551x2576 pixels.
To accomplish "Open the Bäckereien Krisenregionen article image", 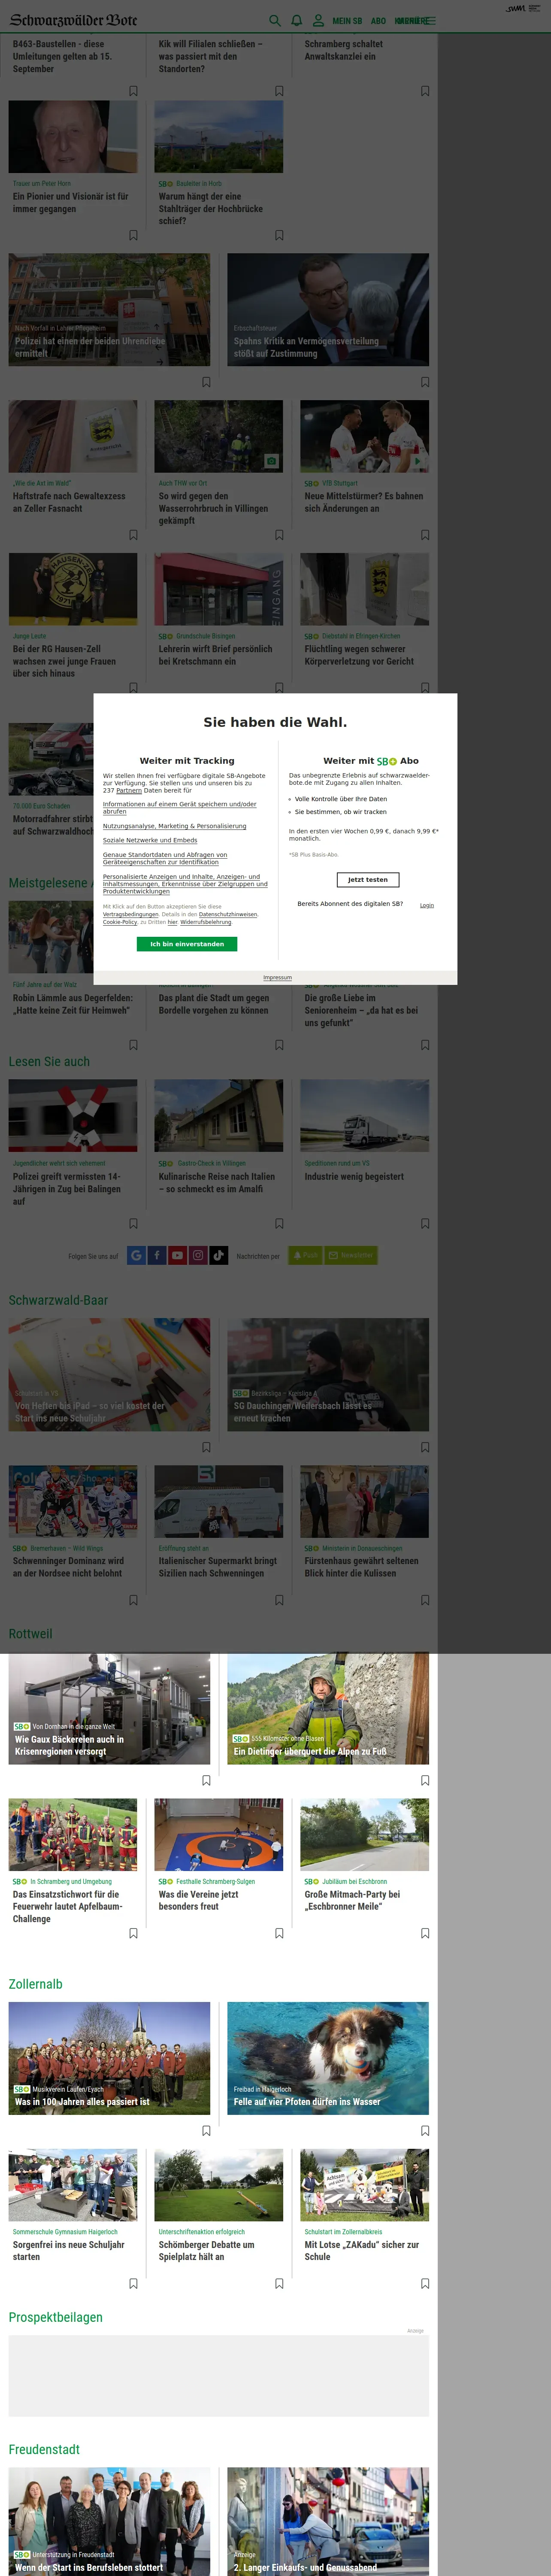I will click(x=110, y=1708).
